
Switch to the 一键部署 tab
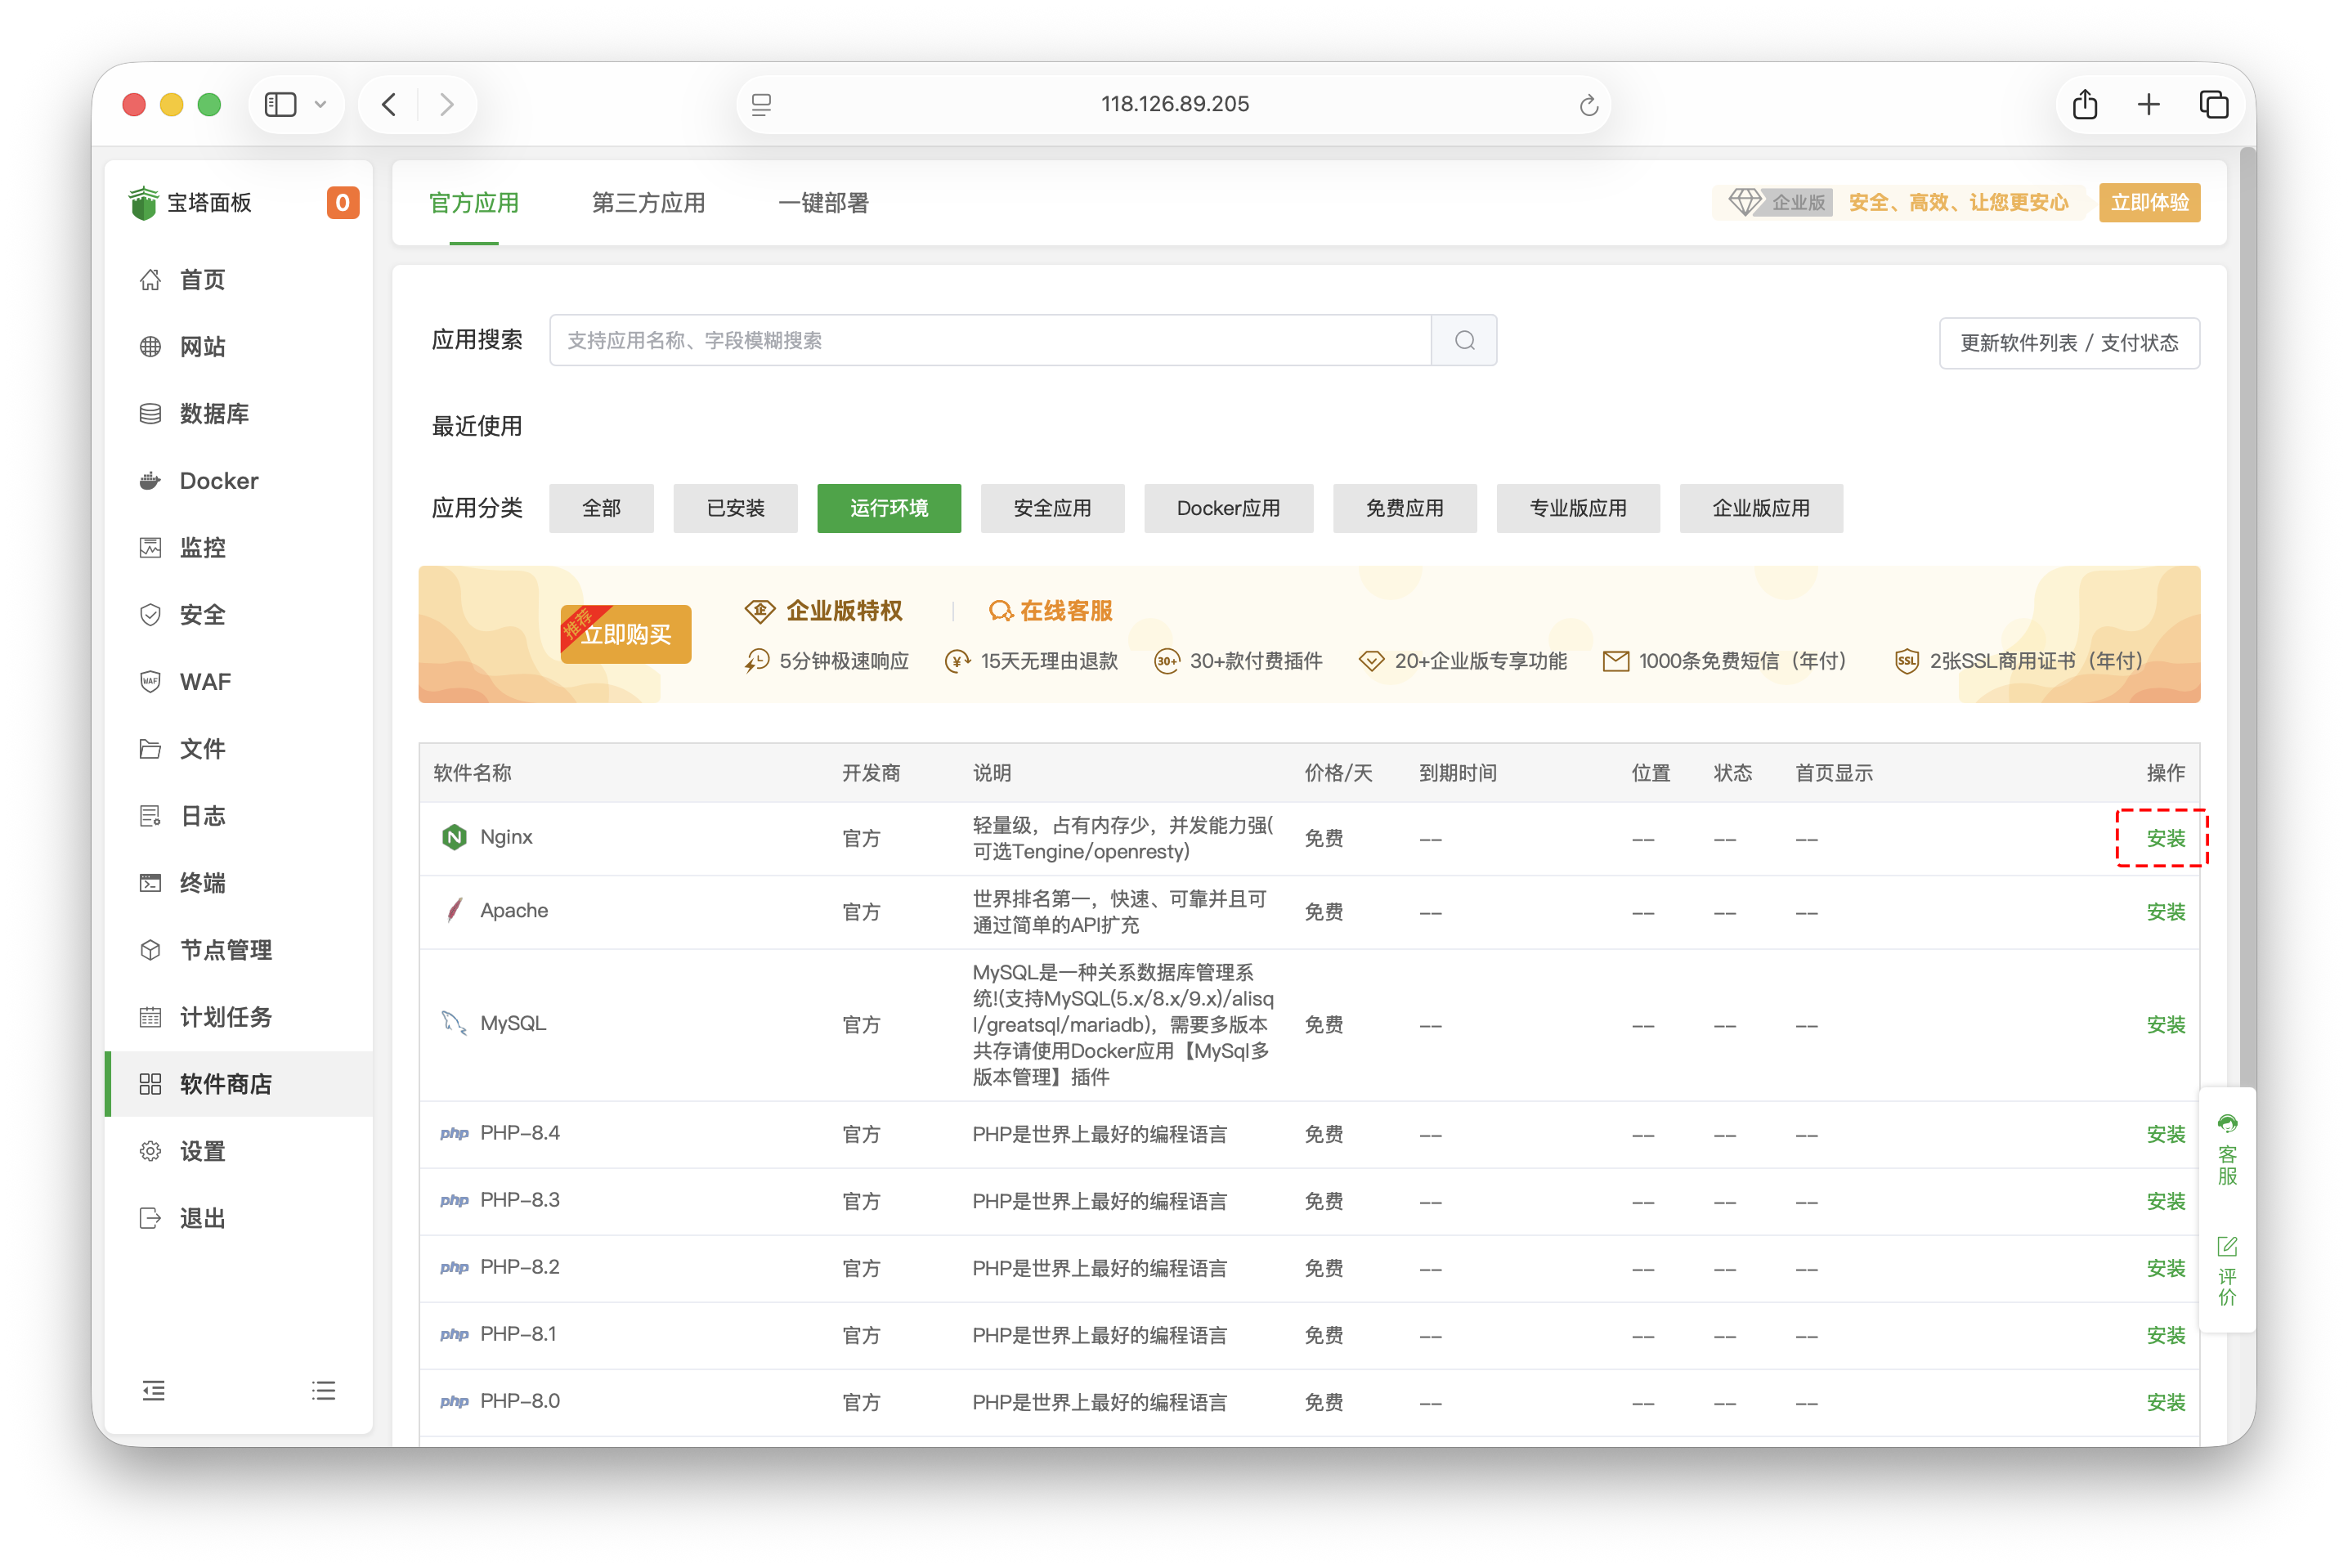click(823, 203)
